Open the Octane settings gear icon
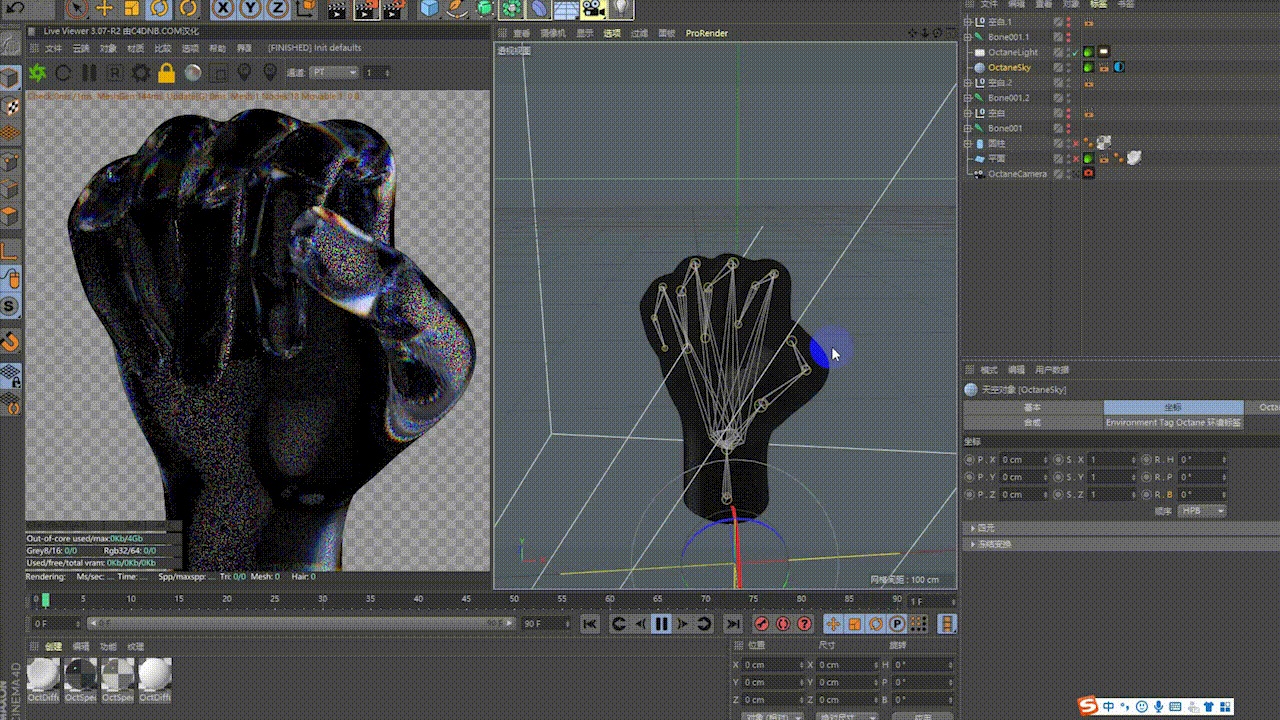This screenshot has height=720, width=1280. [141, 73]
